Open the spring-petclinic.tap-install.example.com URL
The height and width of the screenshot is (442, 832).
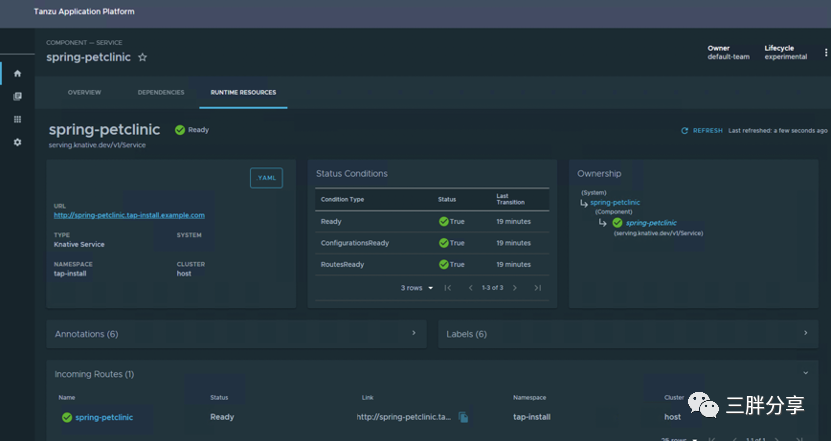click(x=129, y=215)
